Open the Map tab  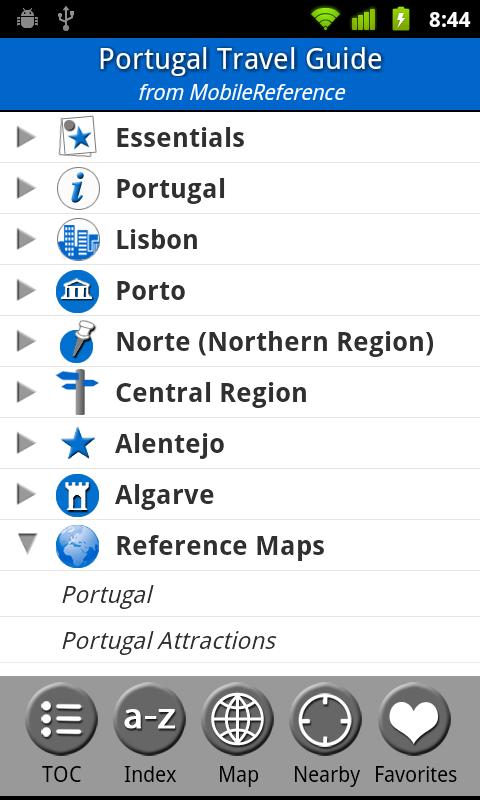(238, 736)
